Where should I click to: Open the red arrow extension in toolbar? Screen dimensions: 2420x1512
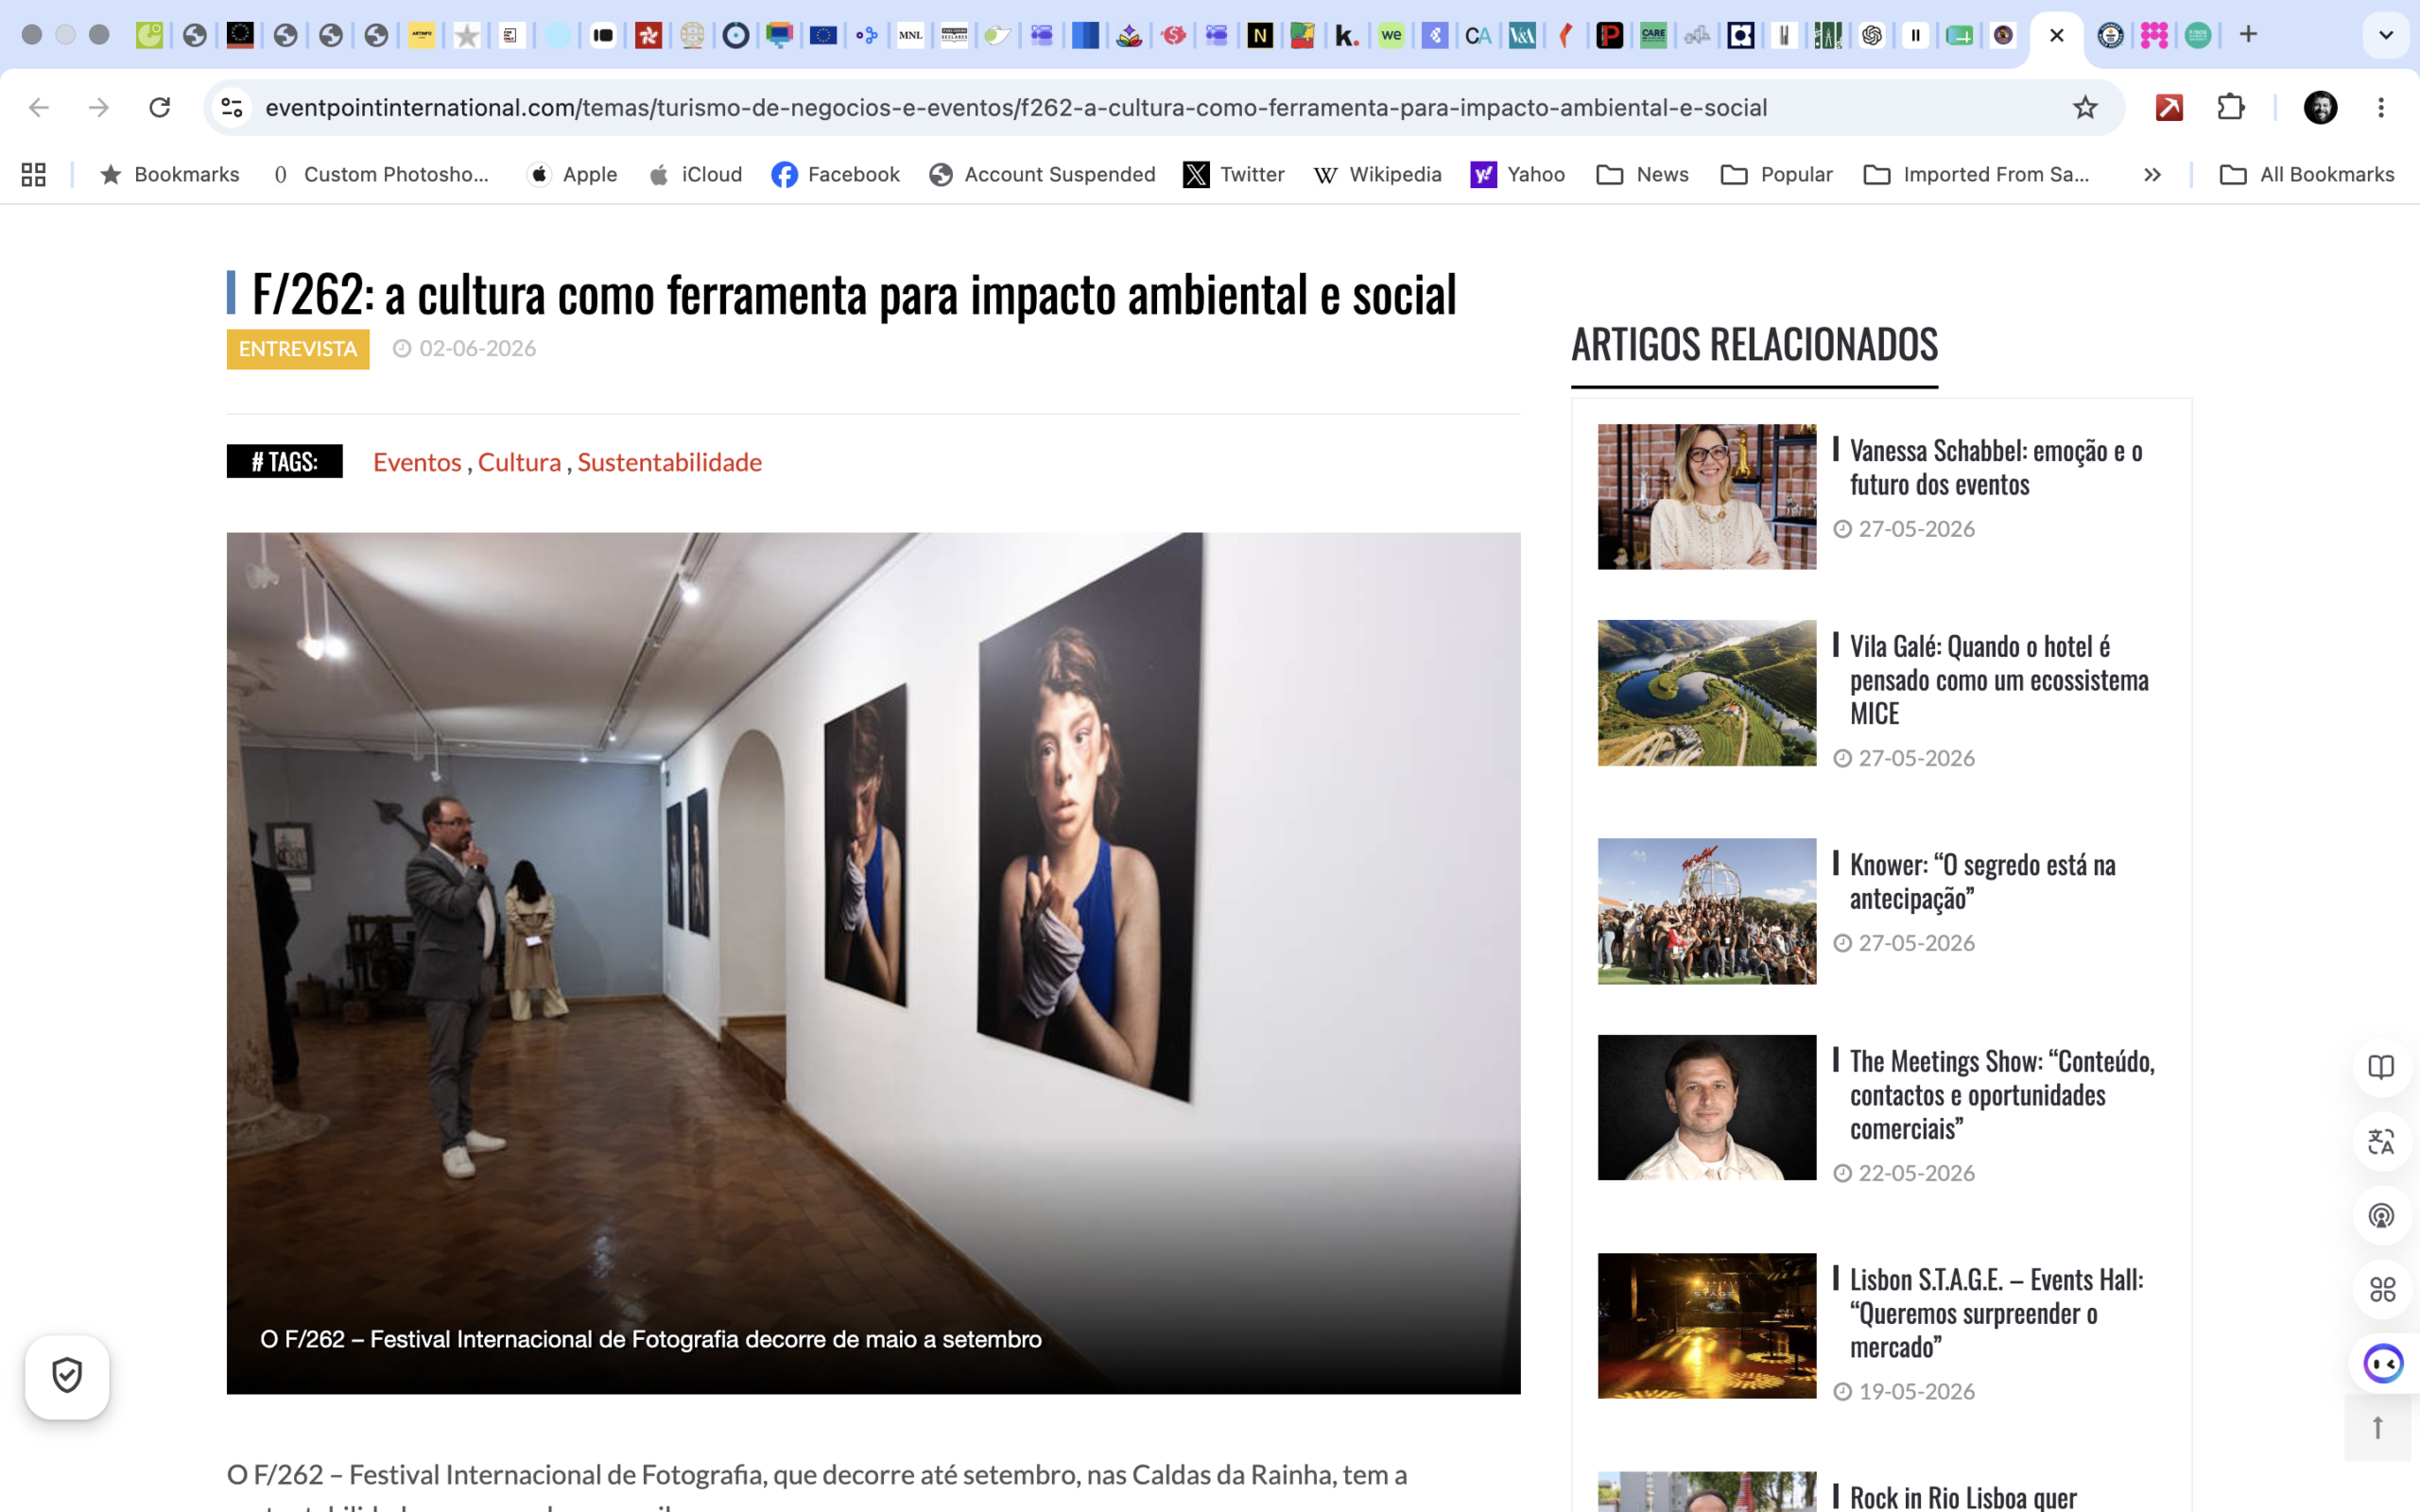[2169, 107]
